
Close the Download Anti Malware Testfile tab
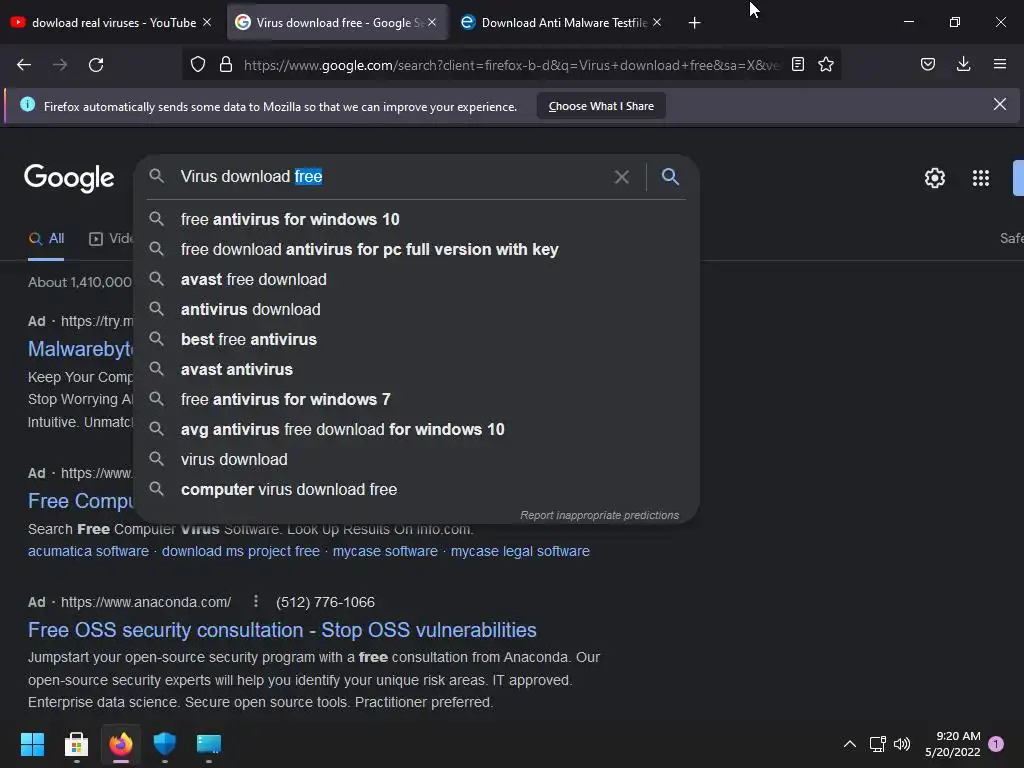click(x=657, y=22)
